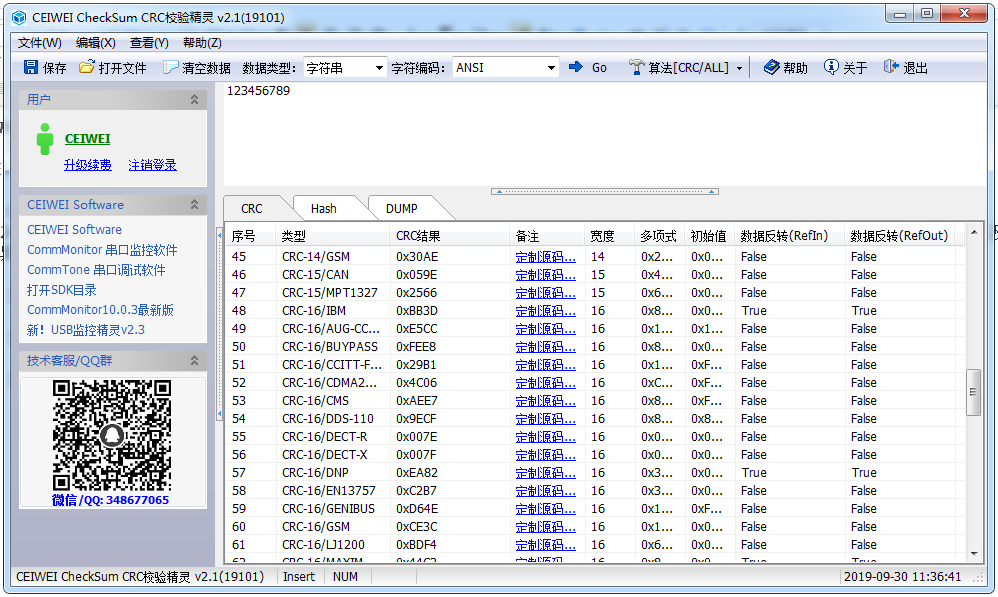Open the 编辑(X) menu
Viewport: 998px width, 597px height.
[95, 43]
